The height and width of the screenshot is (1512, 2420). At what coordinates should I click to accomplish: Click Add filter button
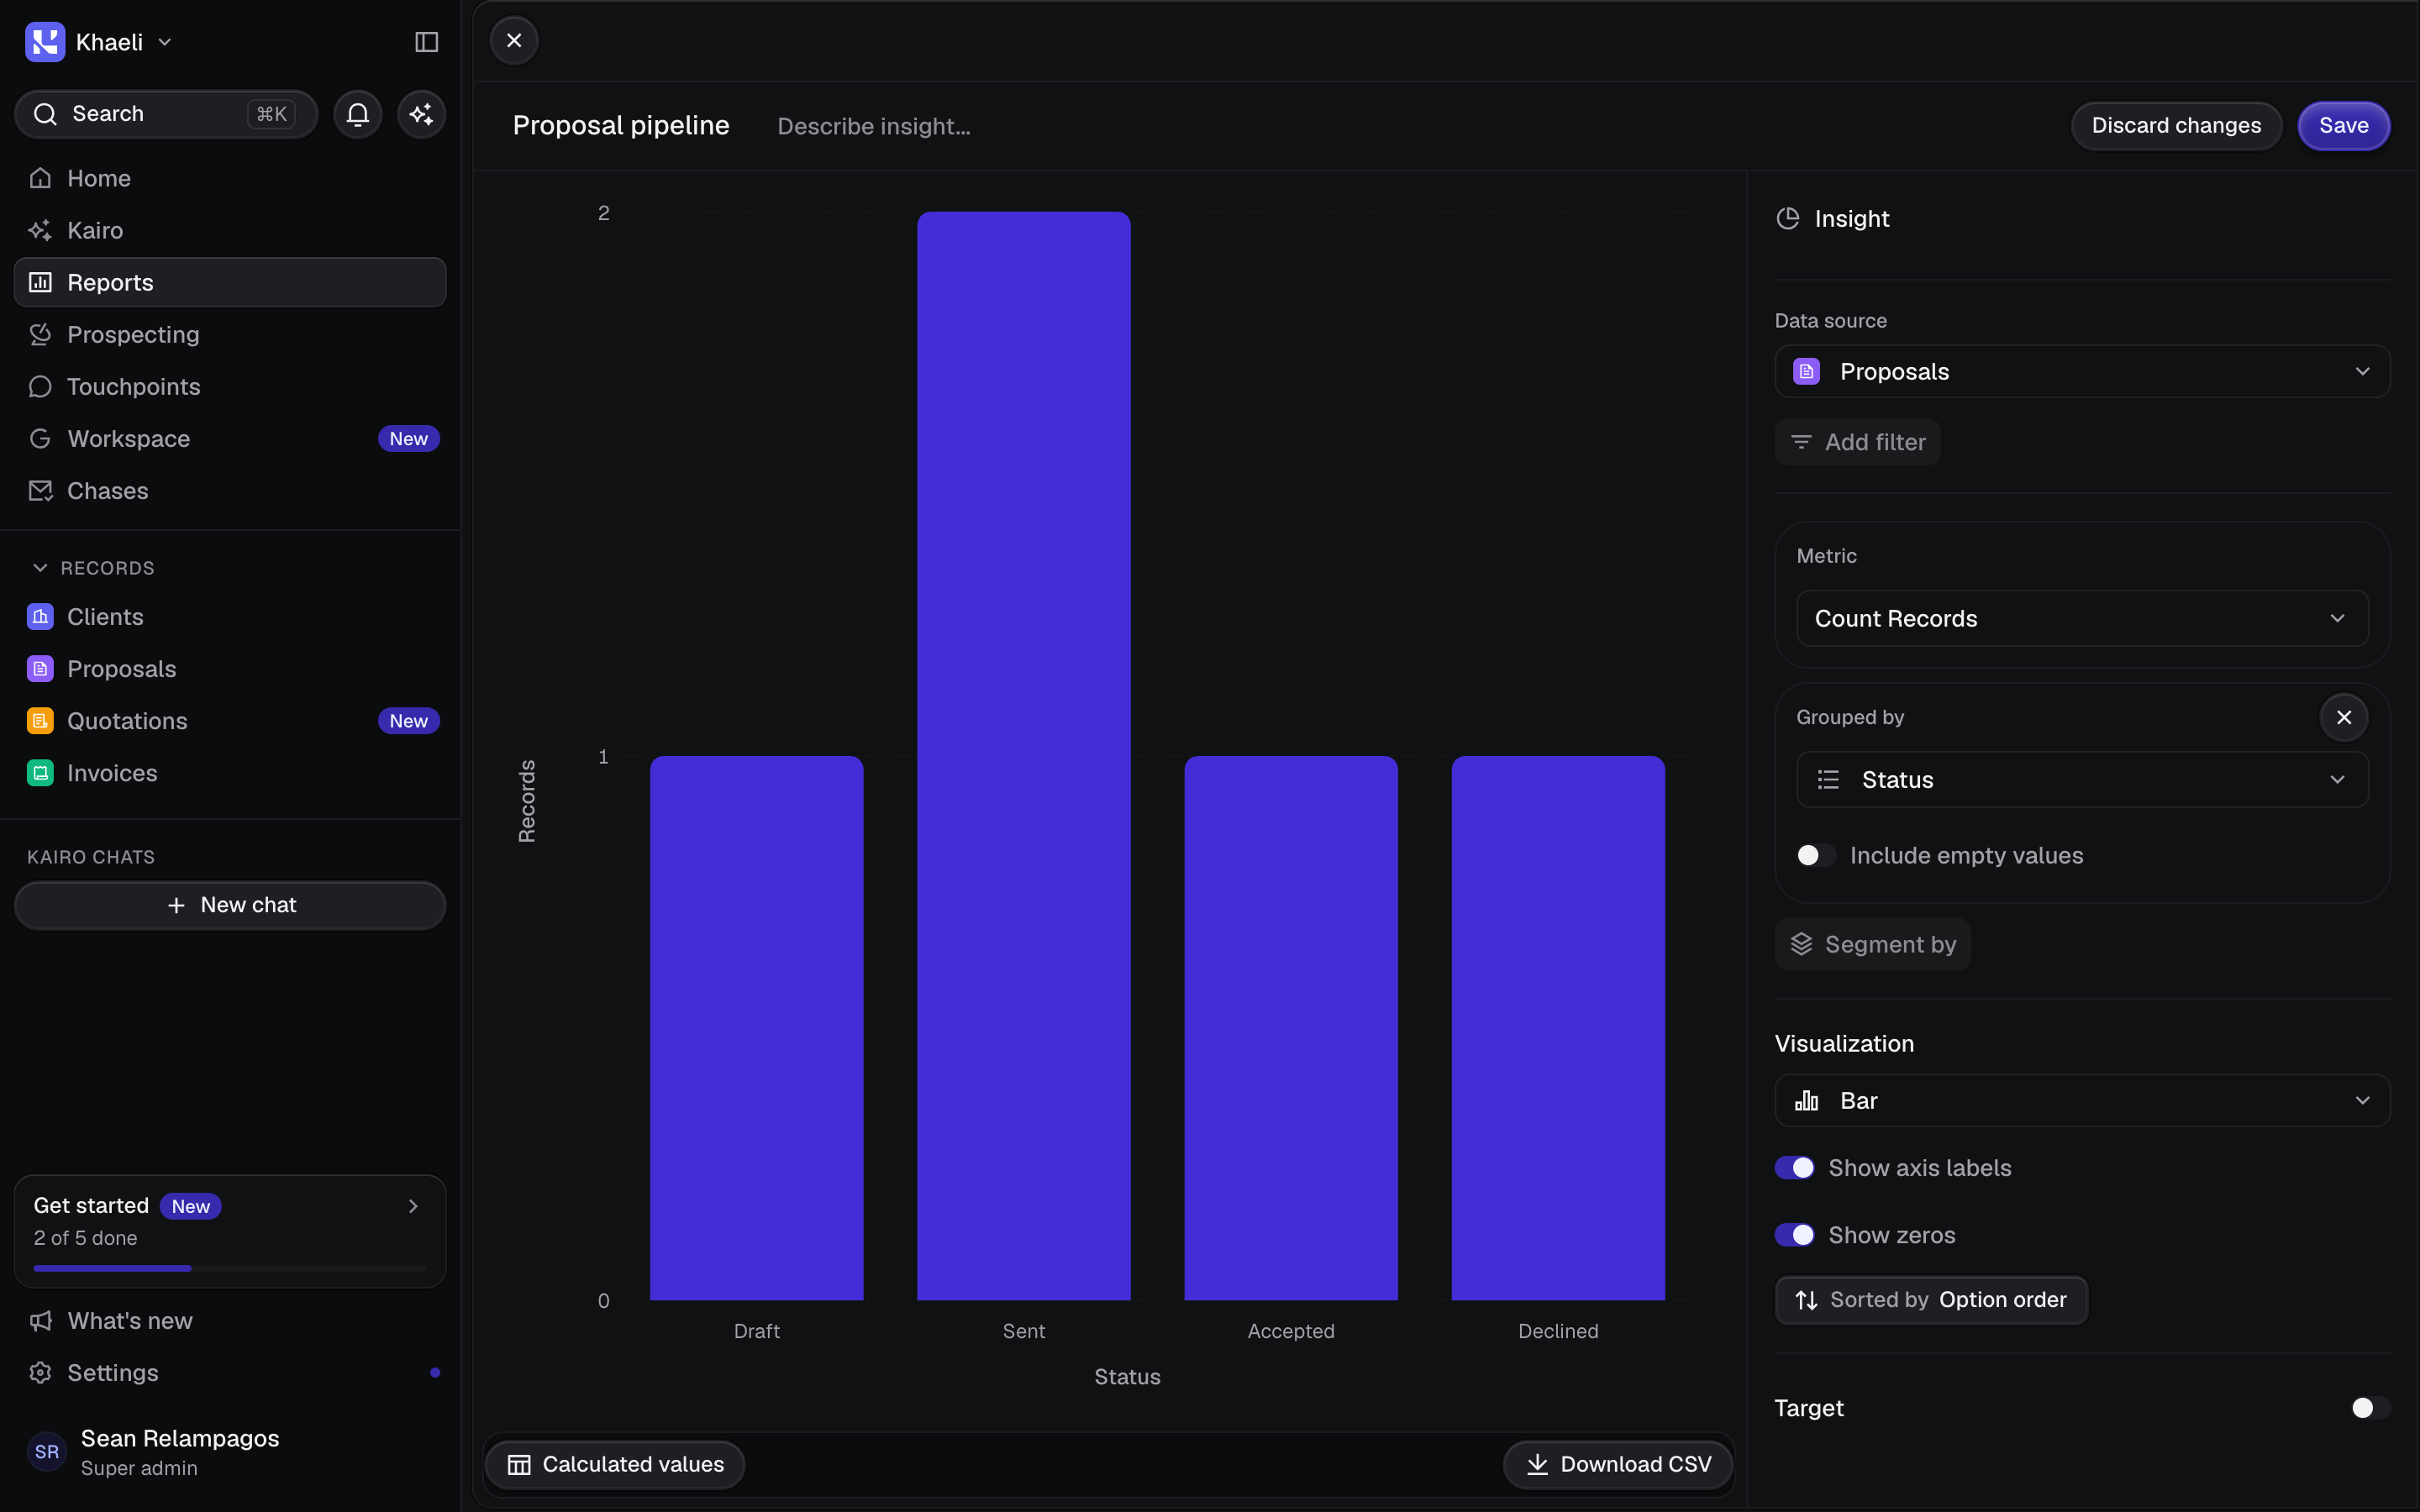(1858, 442)
